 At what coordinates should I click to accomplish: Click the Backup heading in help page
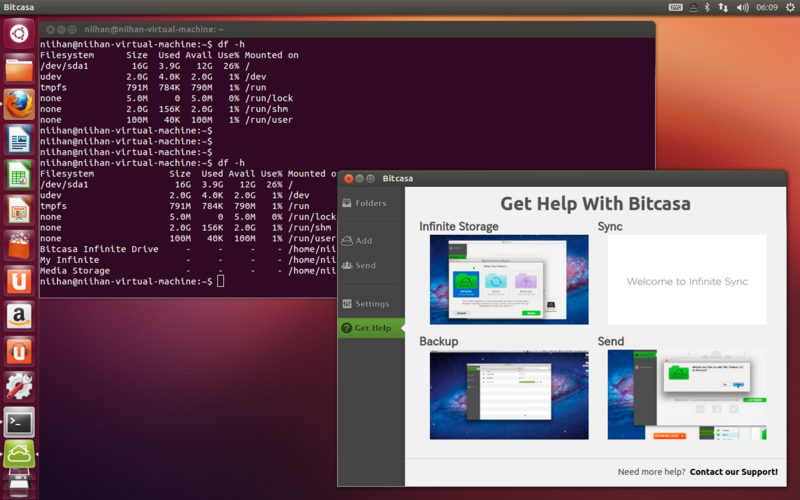pos(439,341)
